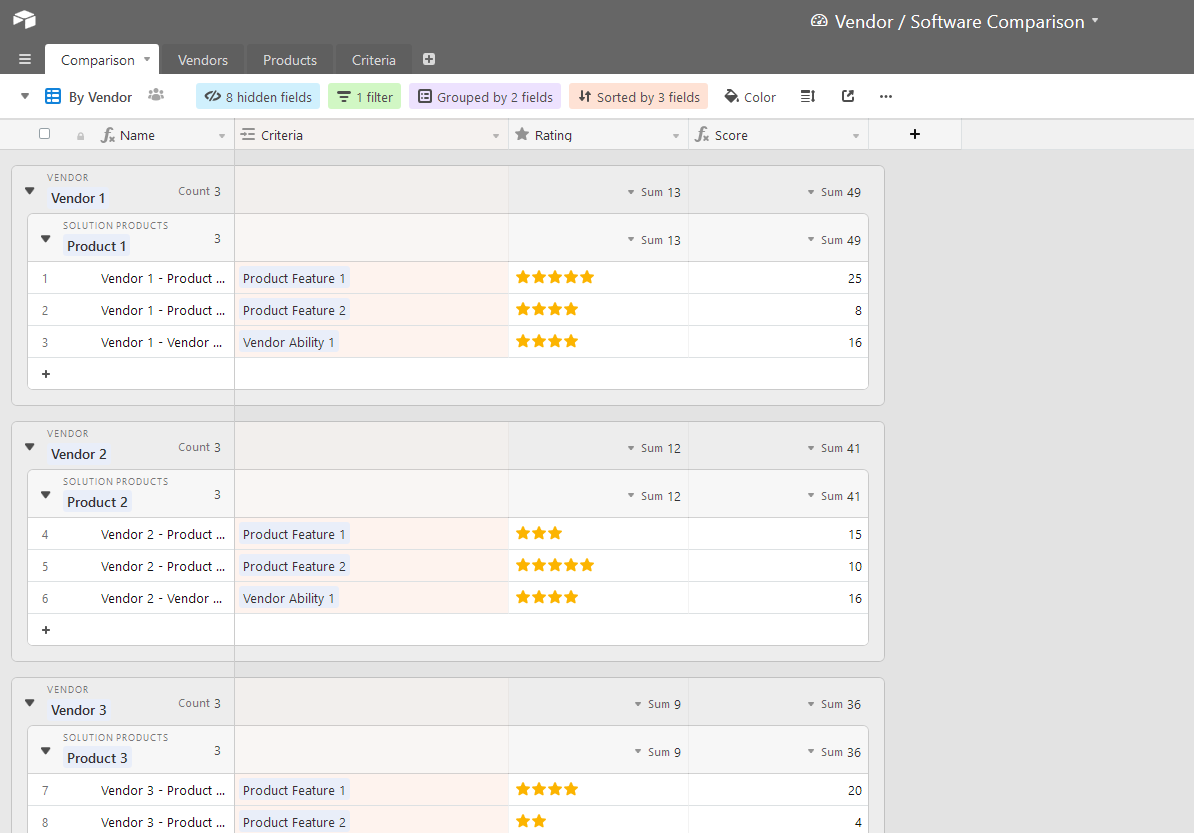Toggle the select-all rows checkbox
The image size is (1194, 833).
[44, 134]
